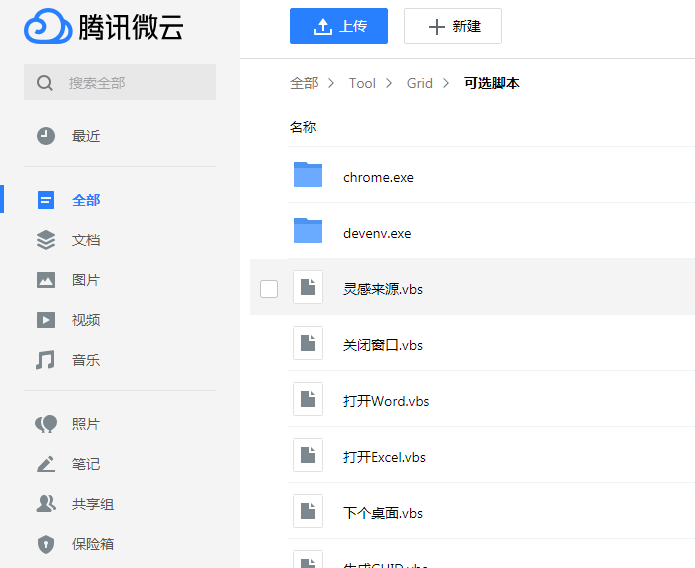
Task: Click the 照片 photos balloon icon
Action: [46, 424]
